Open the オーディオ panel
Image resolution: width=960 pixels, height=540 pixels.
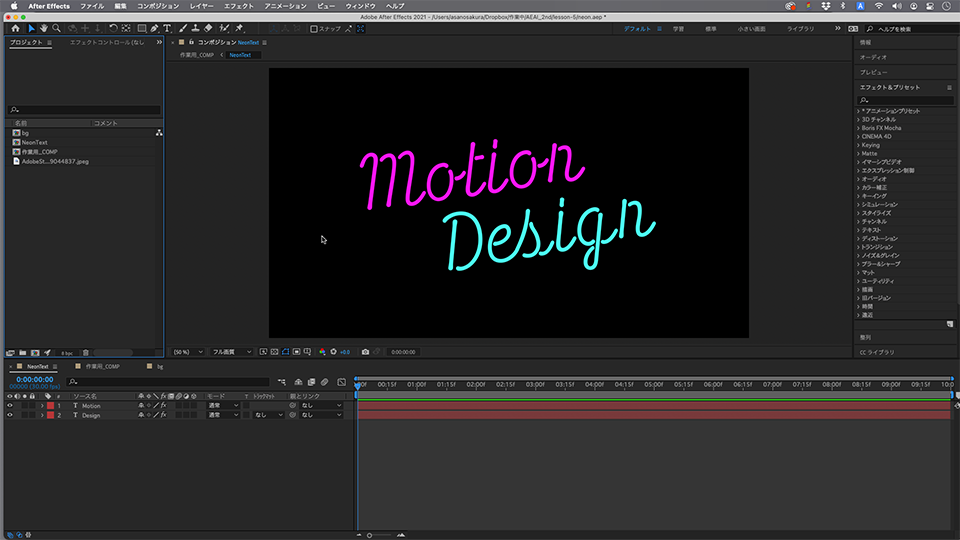[873, 57]
